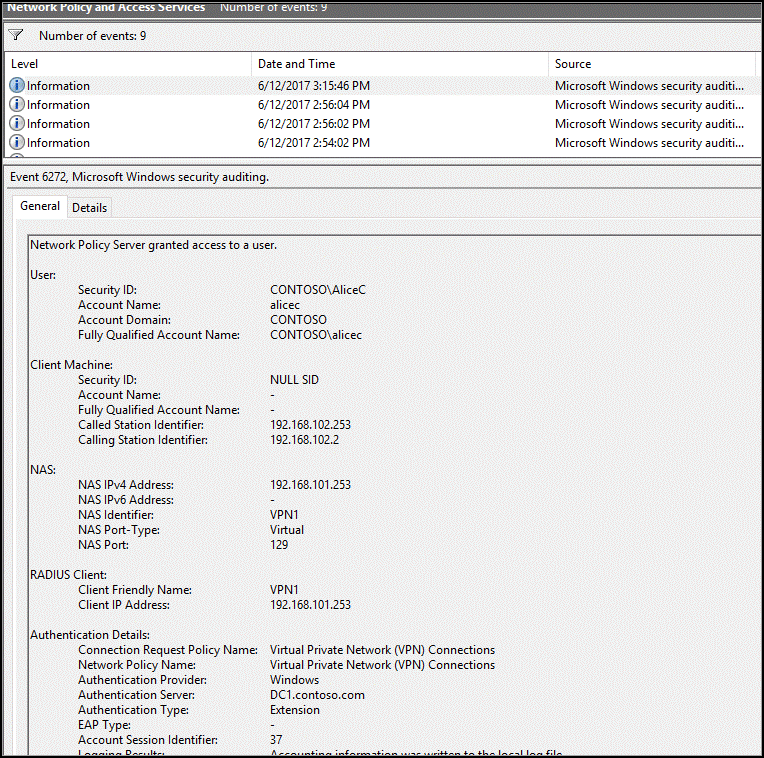Click Connection Request Policy Name value
Image resolution: width=764 pixels, height=758 pixels.
coord(382,650)
